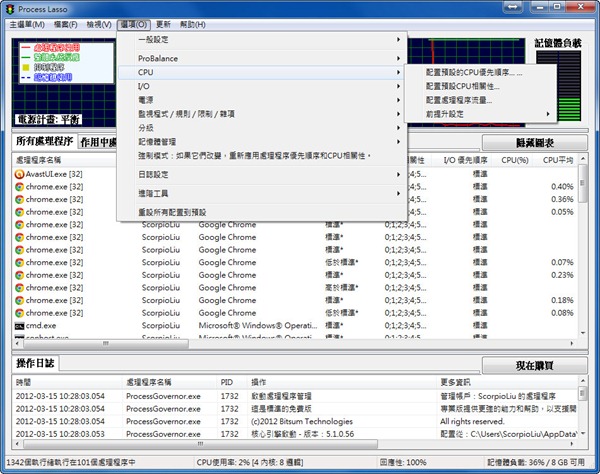Open the 檢視(V) menu
Viewport: 600px width, 474px height.
point(99,24)
